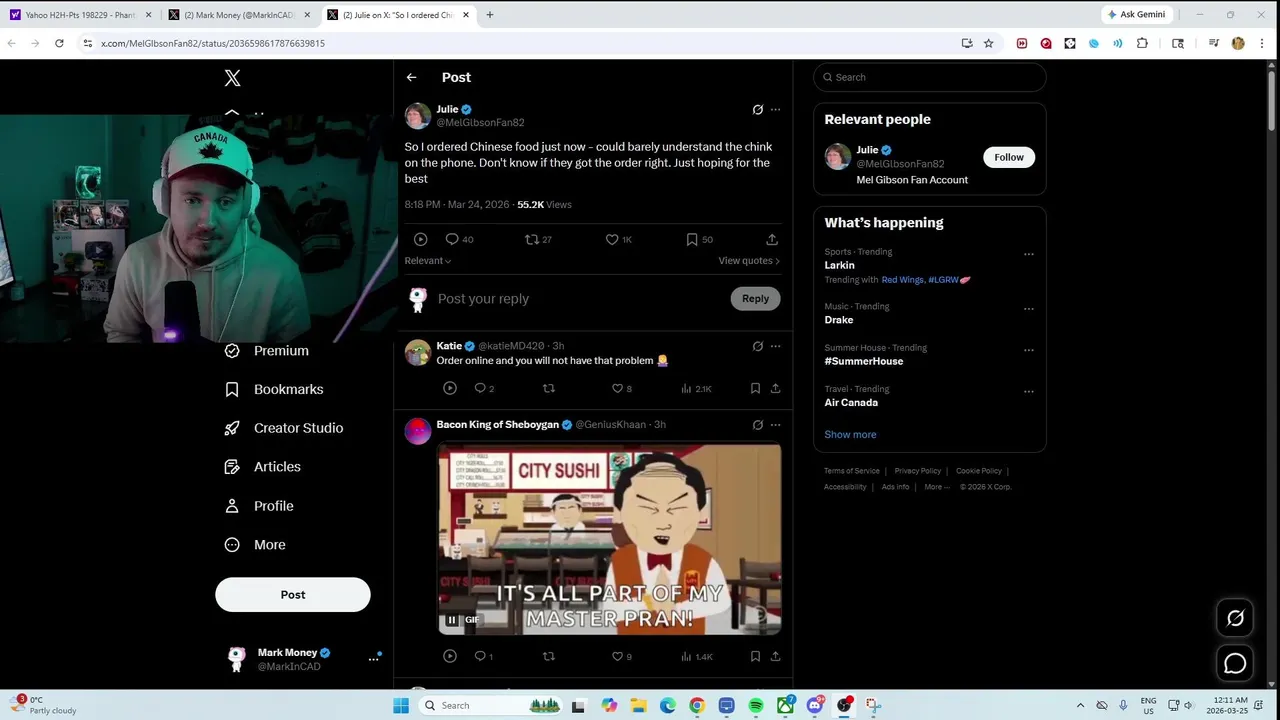Bookmark this page with star icon

tap(988, 43)
